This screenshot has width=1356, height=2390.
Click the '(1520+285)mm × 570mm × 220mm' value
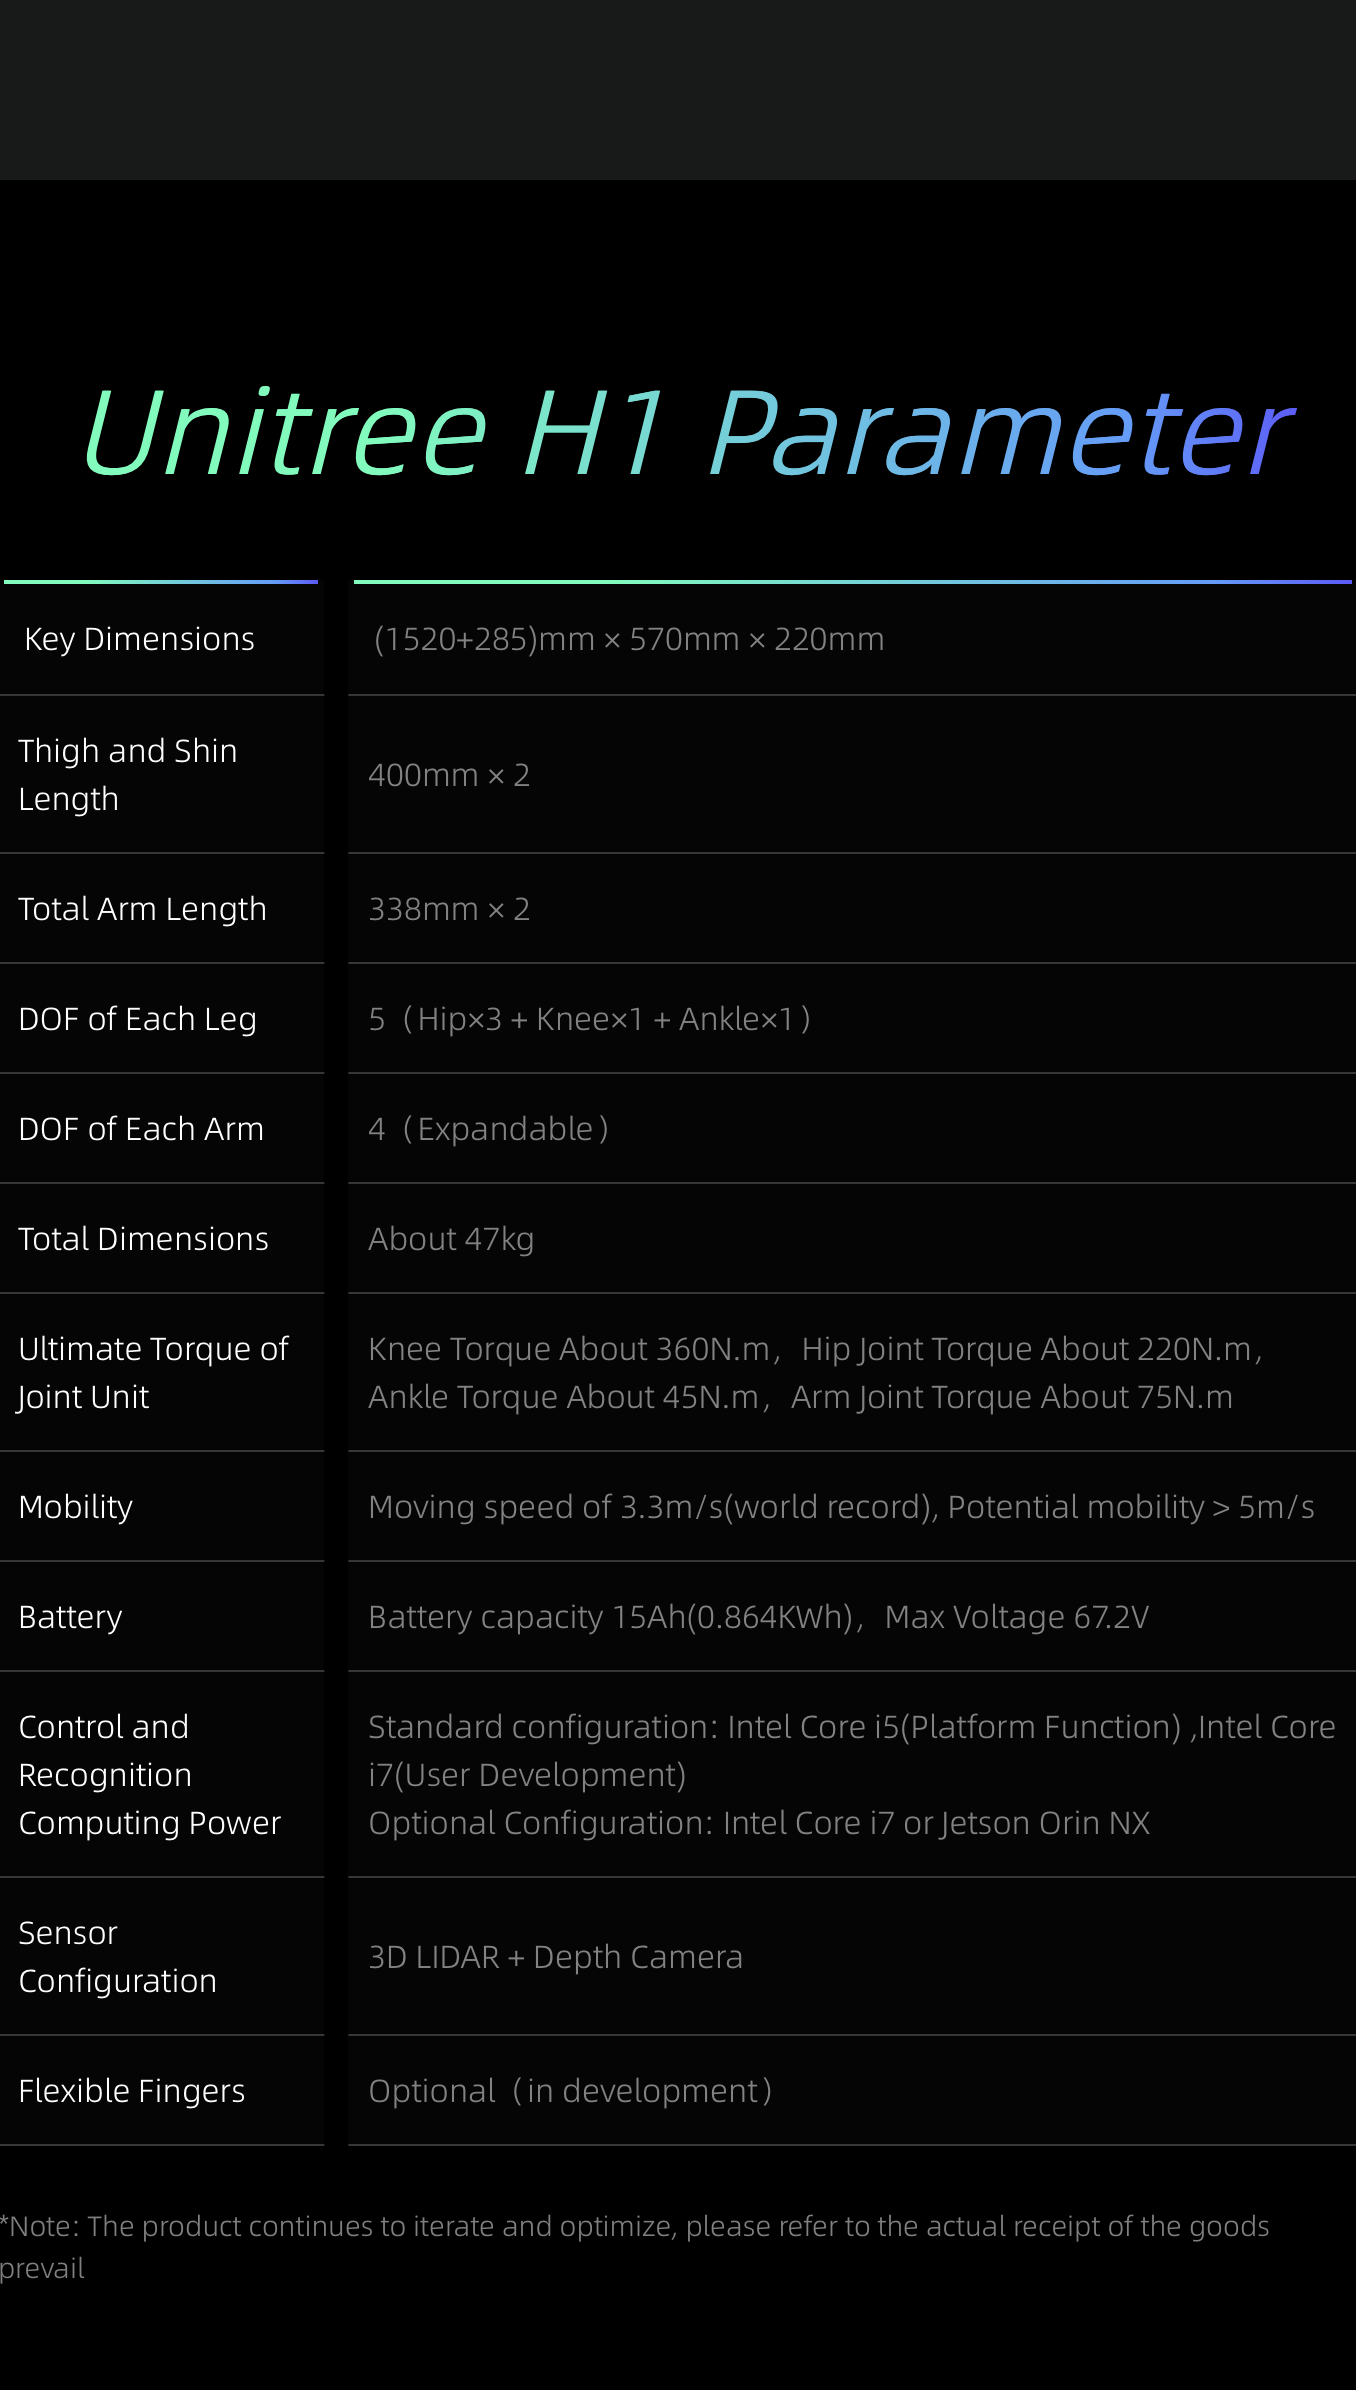pos(629,639)
